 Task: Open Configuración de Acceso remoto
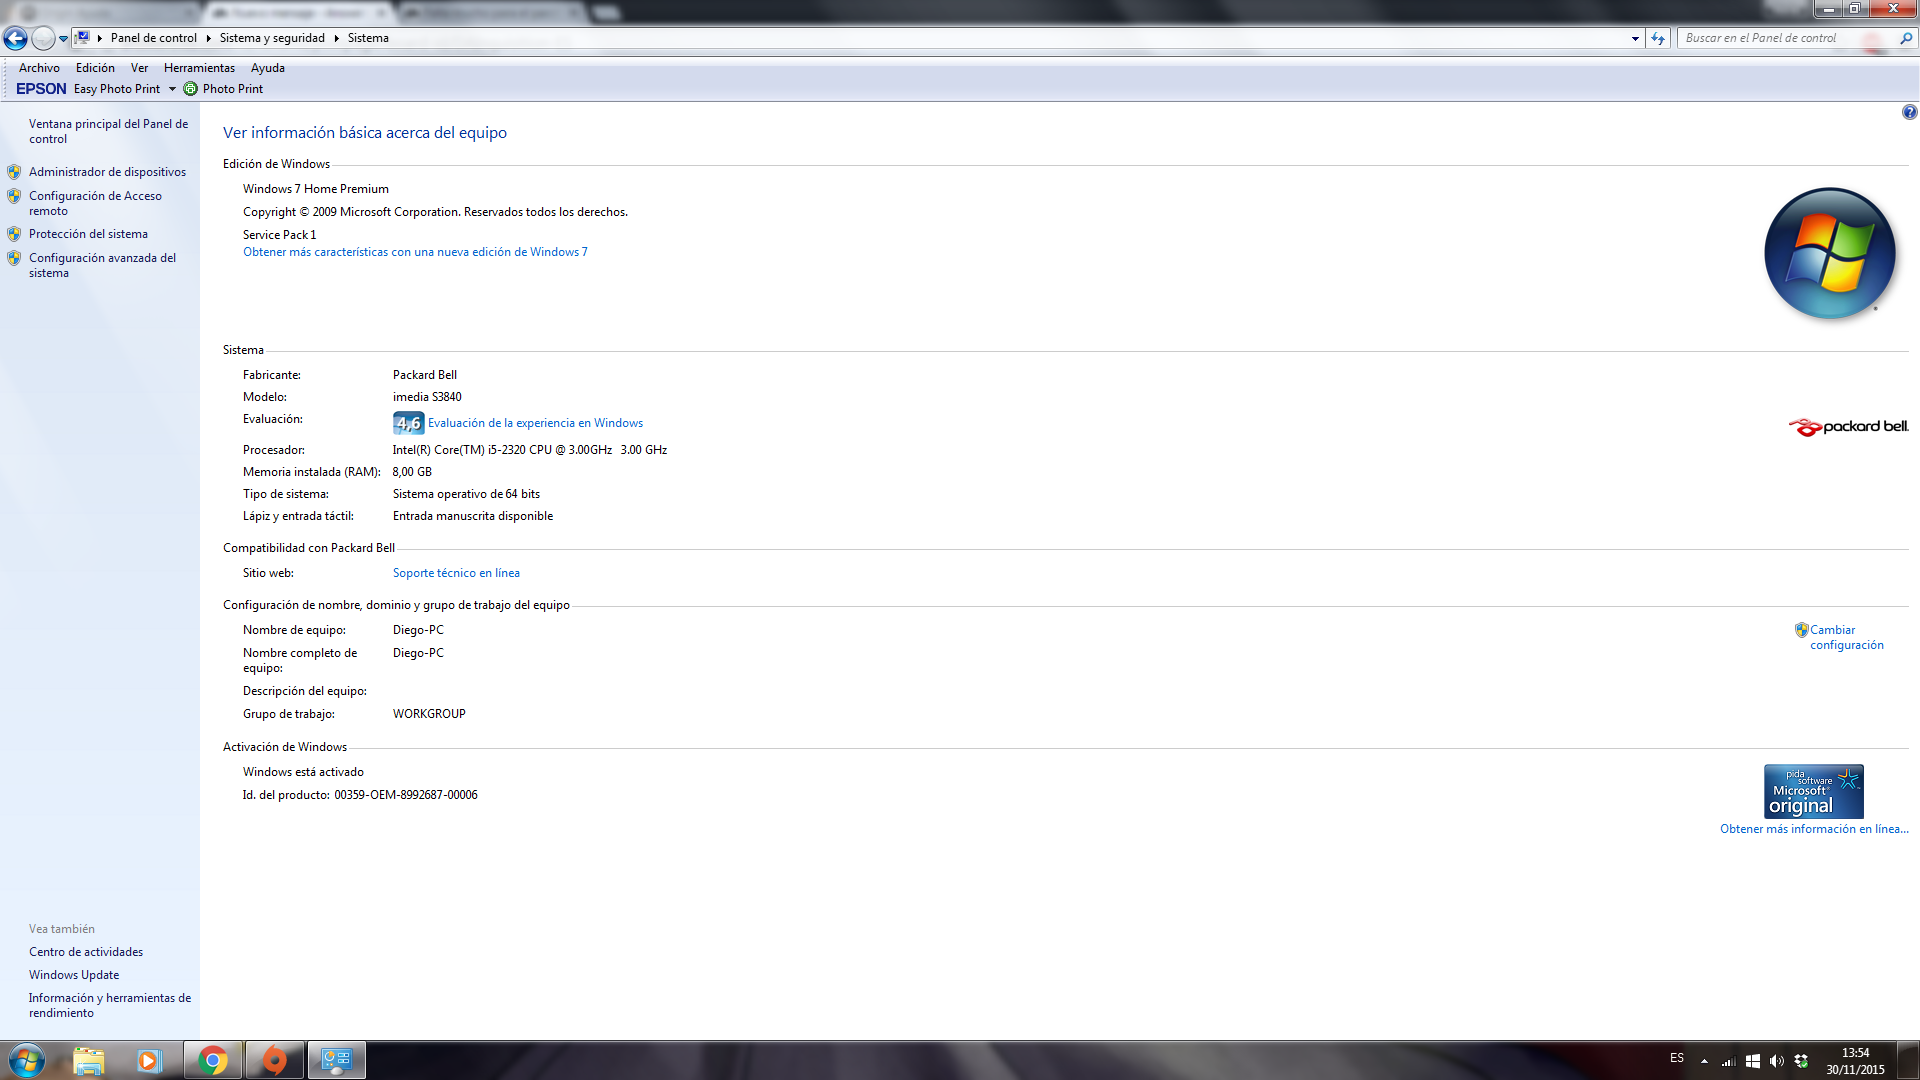tap(95, 203)
